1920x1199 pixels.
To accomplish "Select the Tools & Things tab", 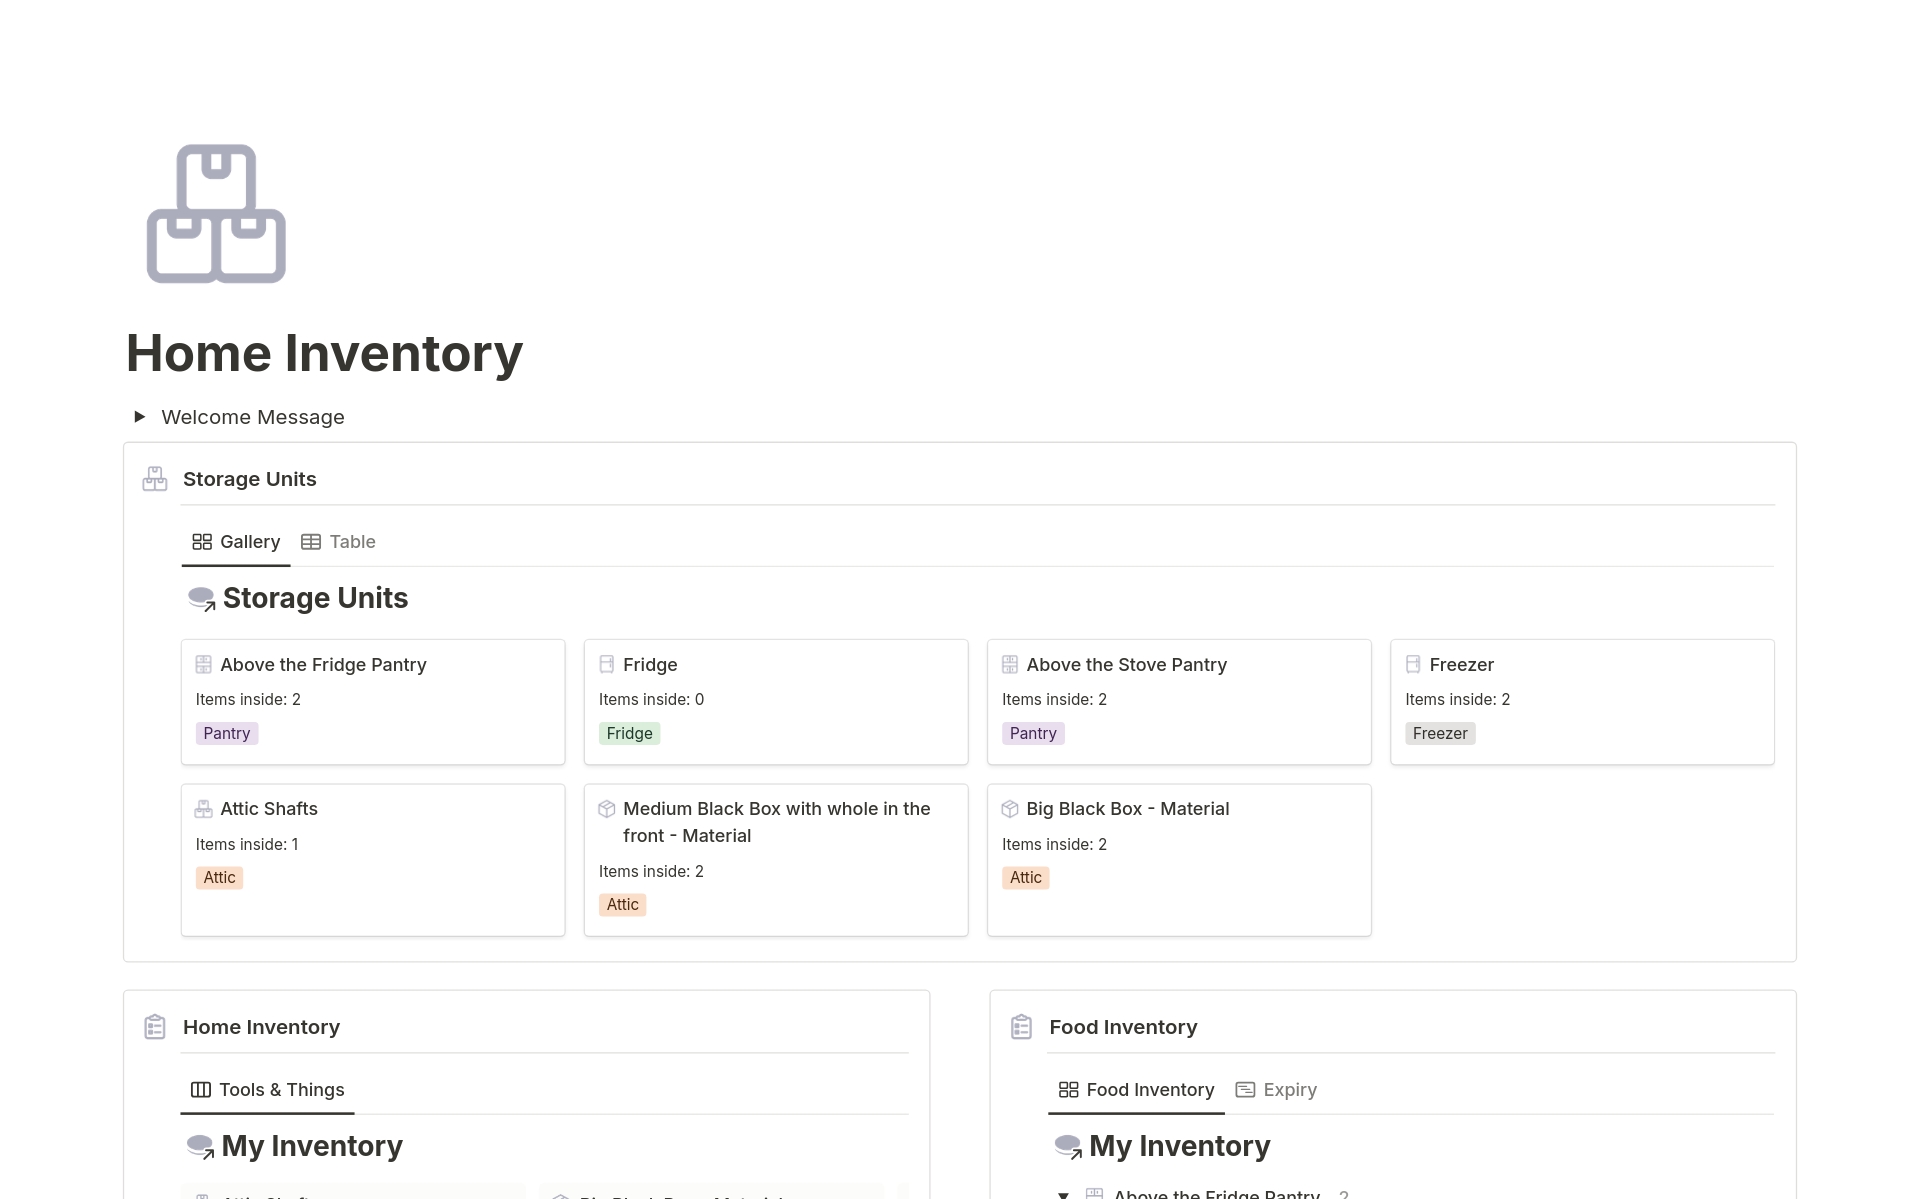I will (x=268, y=1090).
